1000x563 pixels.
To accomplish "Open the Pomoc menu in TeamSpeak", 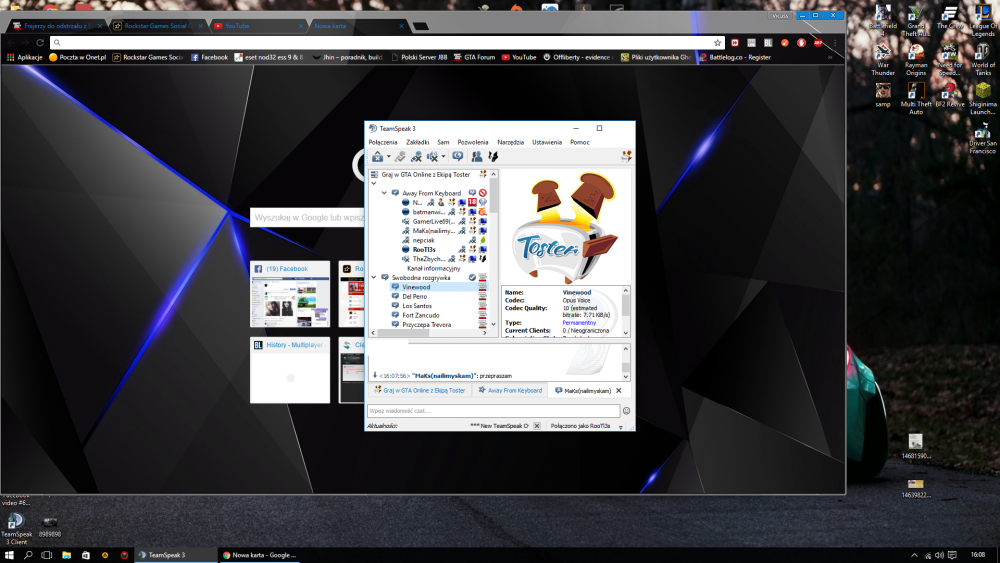I will click(x=580, y=142).
